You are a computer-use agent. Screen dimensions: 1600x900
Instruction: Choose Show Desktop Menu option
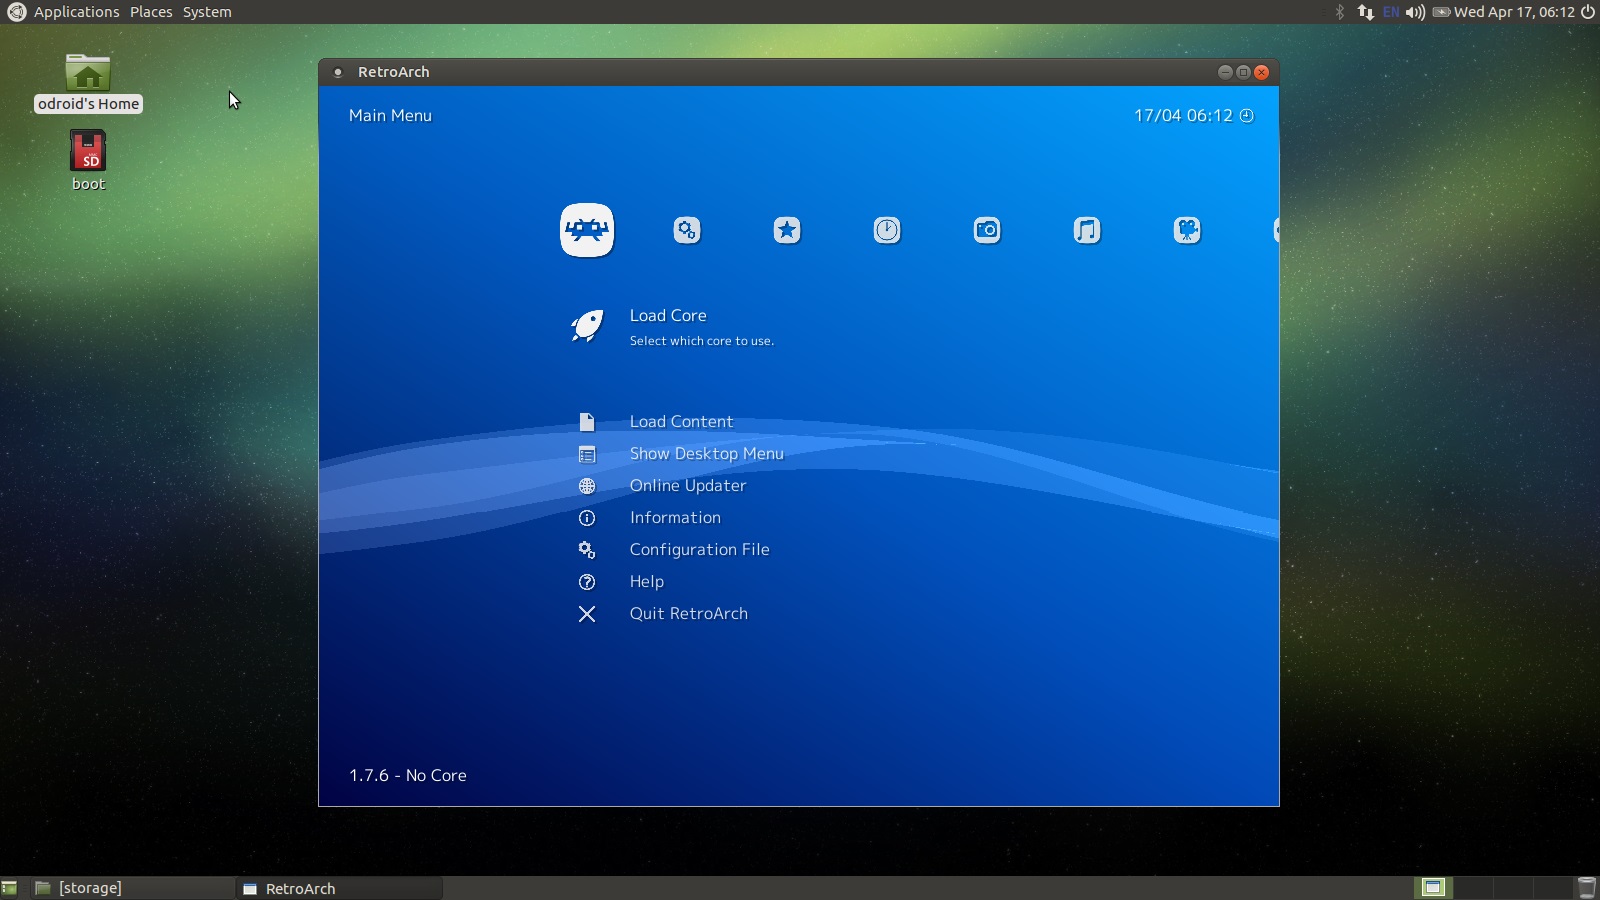click(706, 454)
